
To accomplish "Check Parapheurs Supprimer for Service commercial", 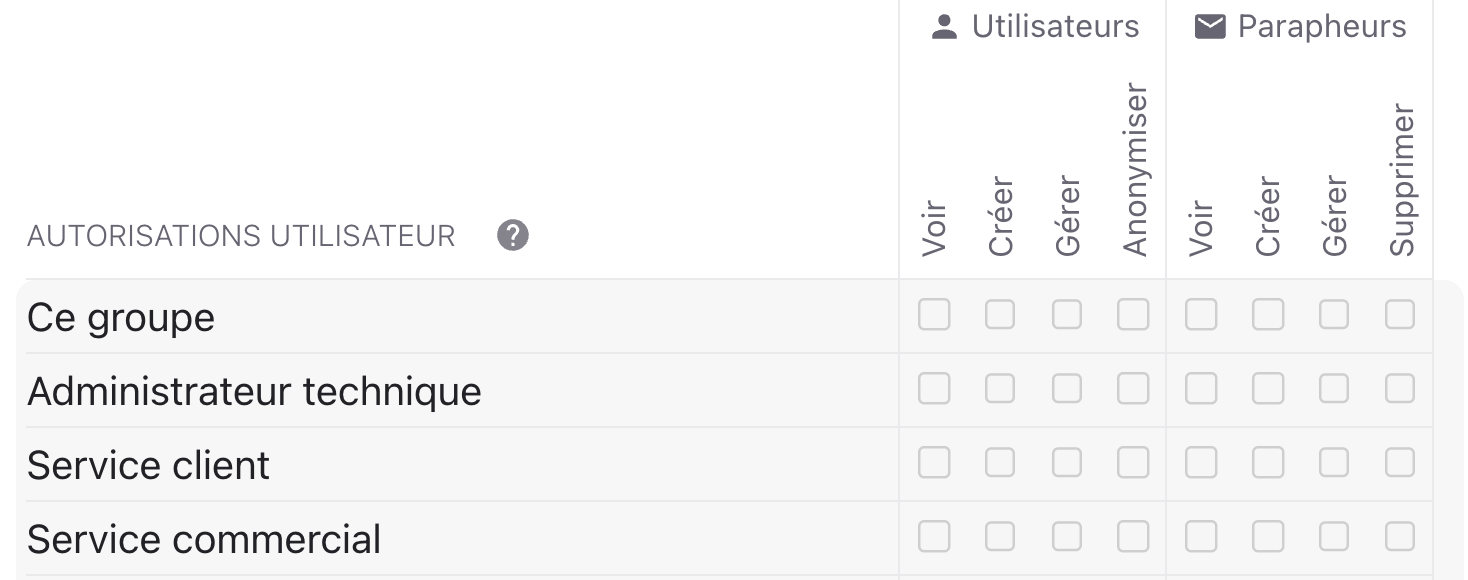I will coord(1400,537).
